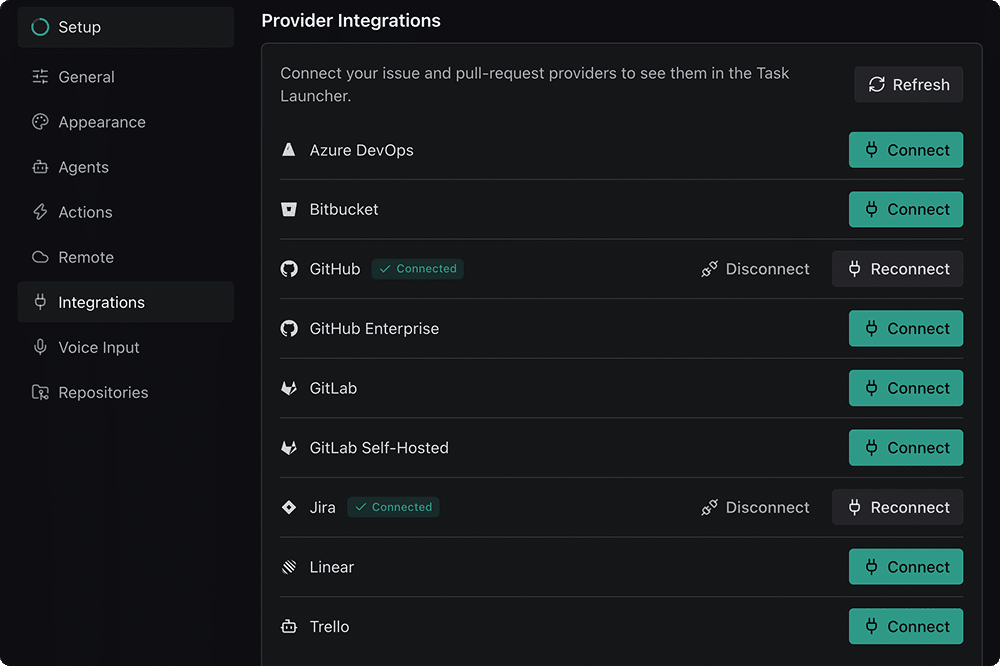Open Appearance settings
This screenshot has width=1000, height=666.
126,122
